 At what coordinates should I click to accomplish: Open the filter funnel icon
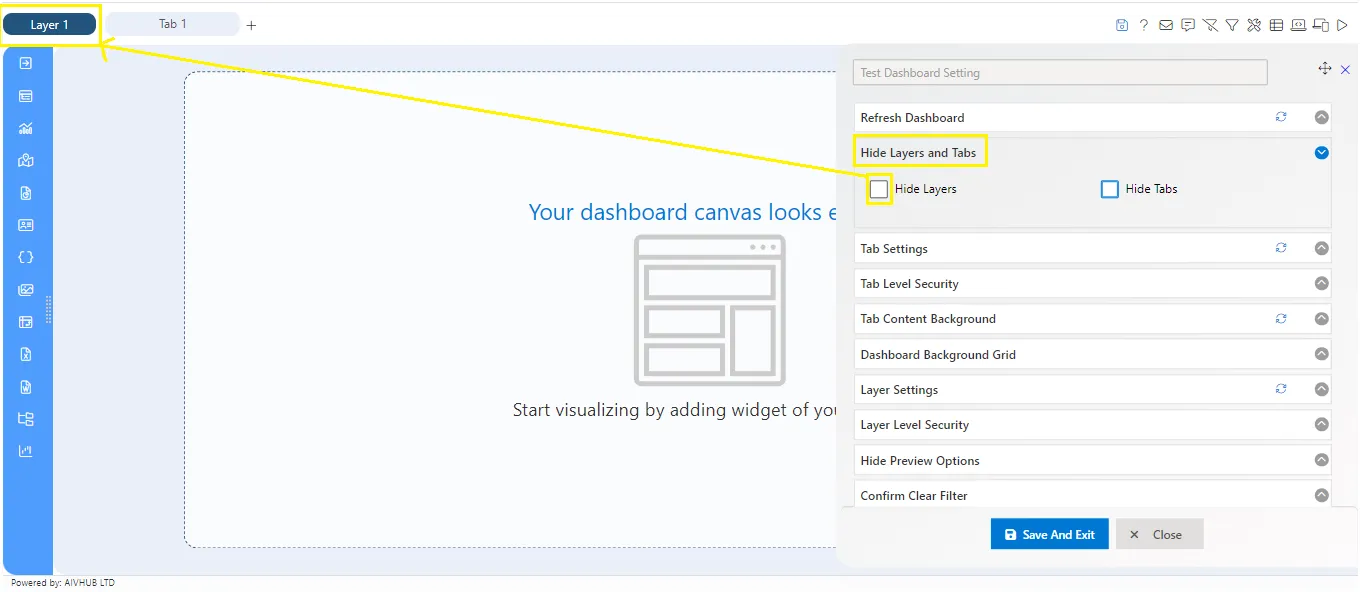pos(1232,25)
